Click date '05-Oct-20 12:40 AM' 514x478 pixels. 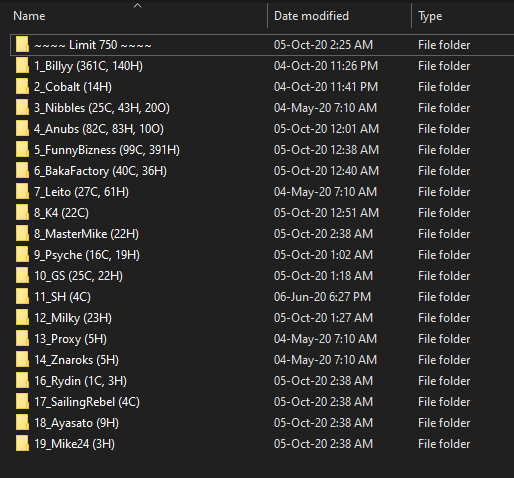pyautogui.click(x=326, y=171)
